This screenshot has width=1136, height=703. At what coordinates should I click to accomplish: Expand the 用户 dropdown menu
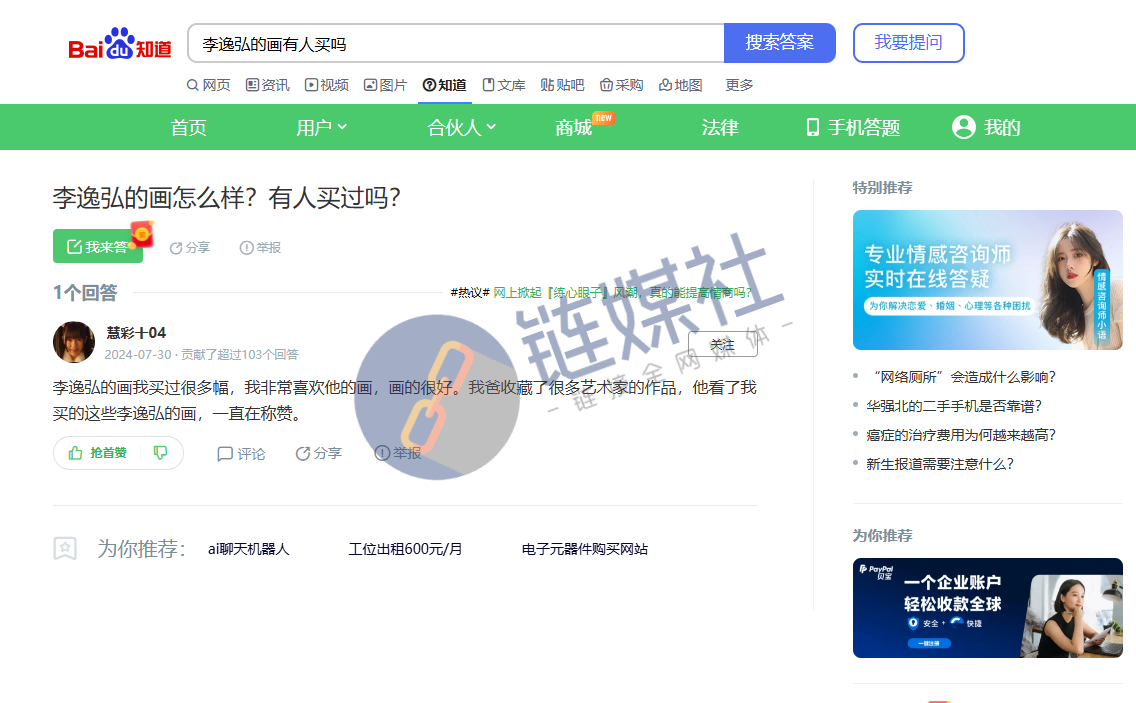click(322, 127)
